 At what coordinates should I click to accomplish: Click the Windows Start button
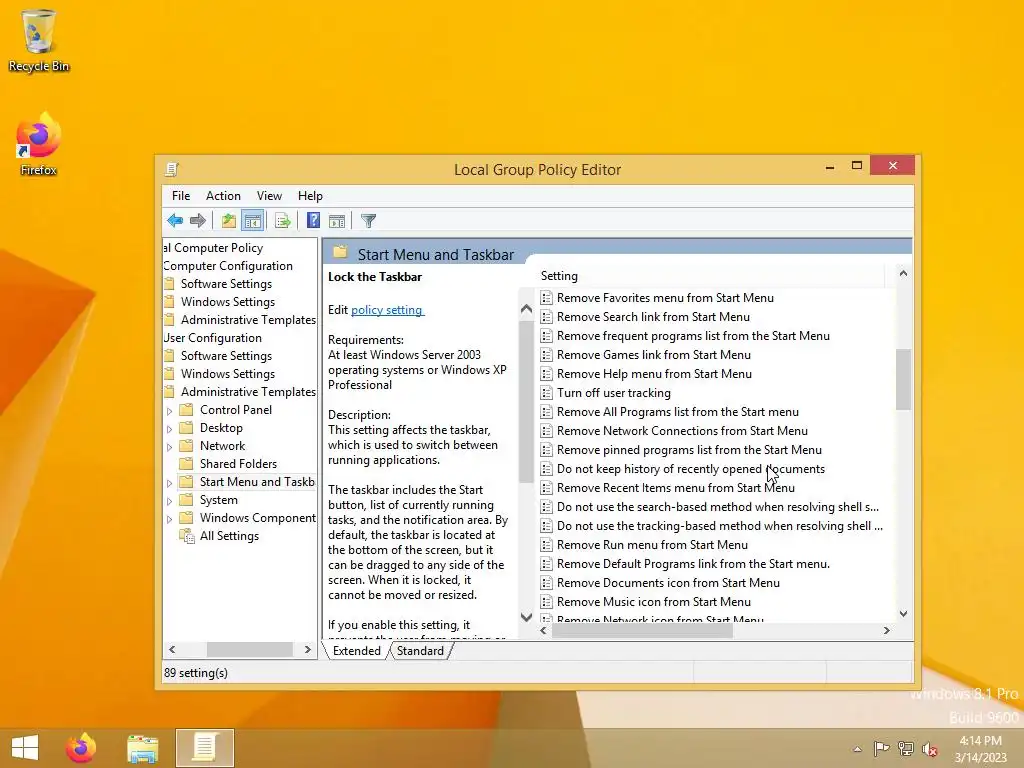25,748
